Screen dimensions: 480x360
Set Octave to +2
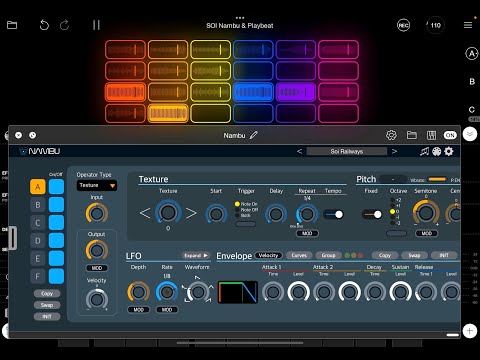(396, 200)
